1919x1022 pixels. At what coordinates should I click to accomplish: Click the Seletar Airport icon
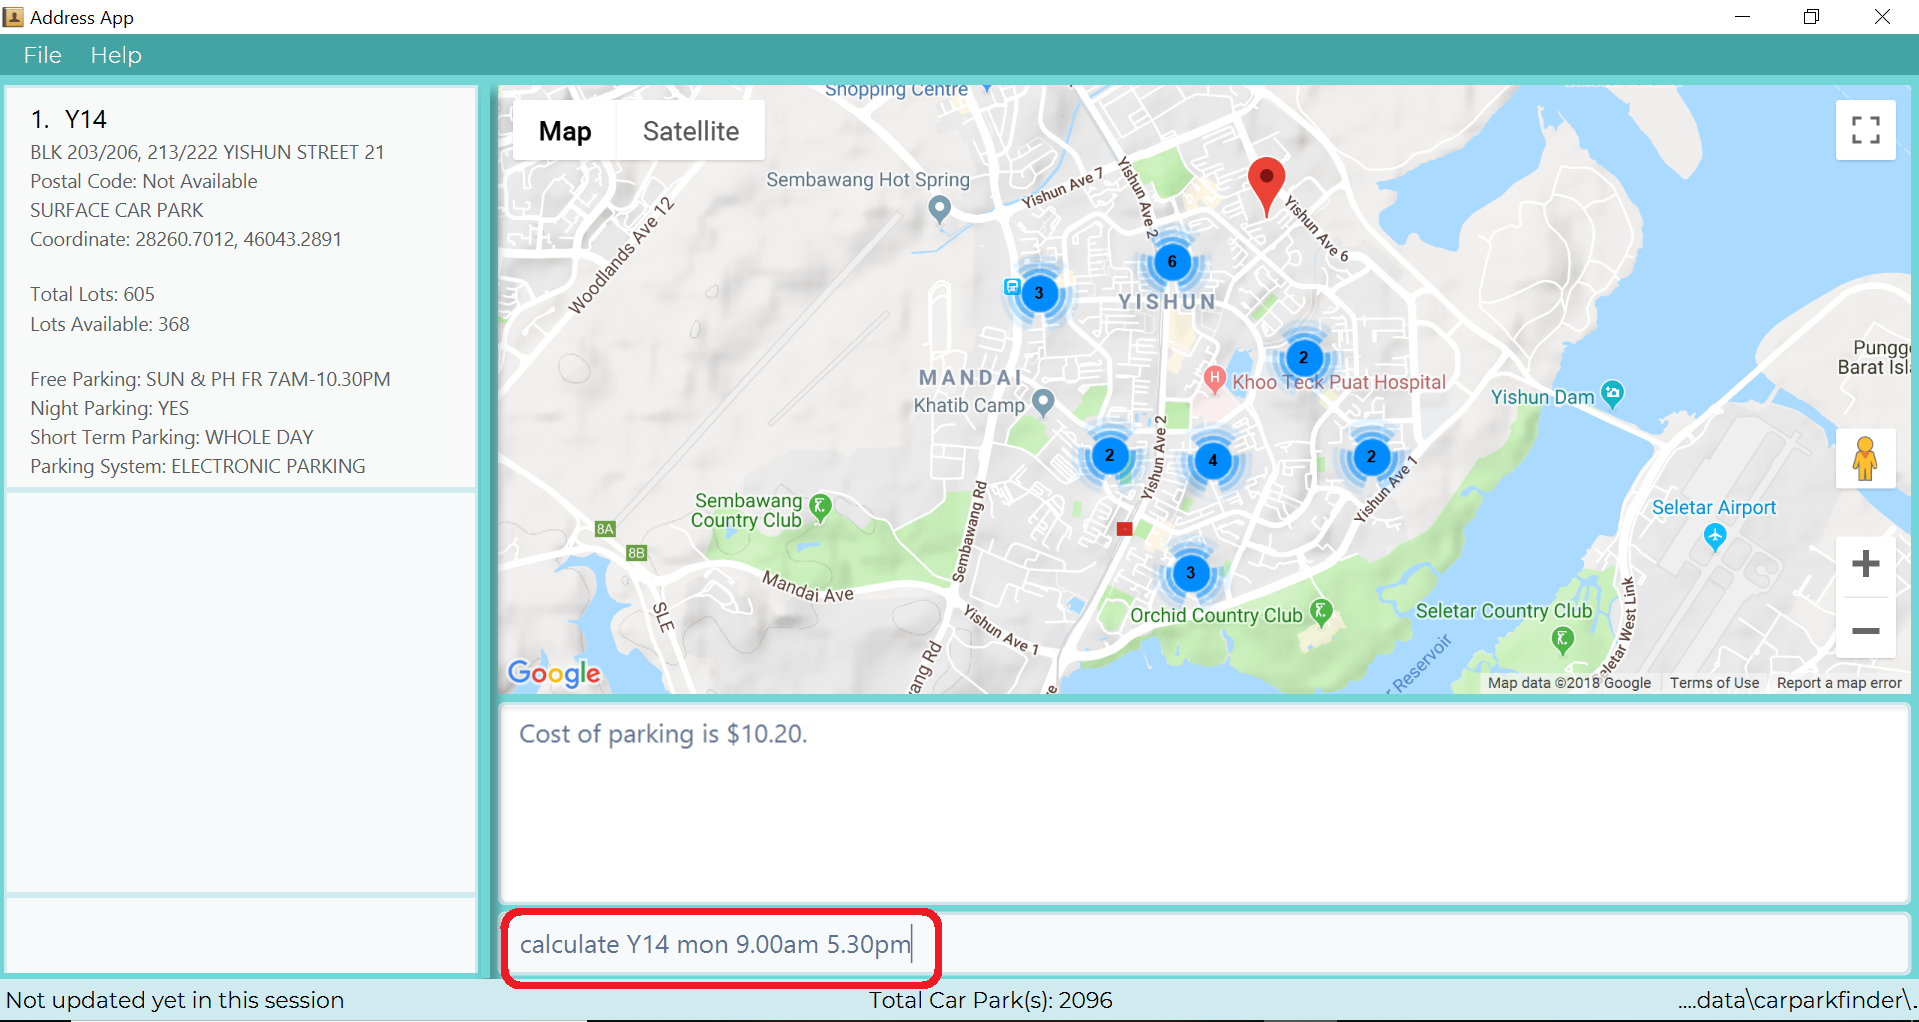[x=1715, y=538]
